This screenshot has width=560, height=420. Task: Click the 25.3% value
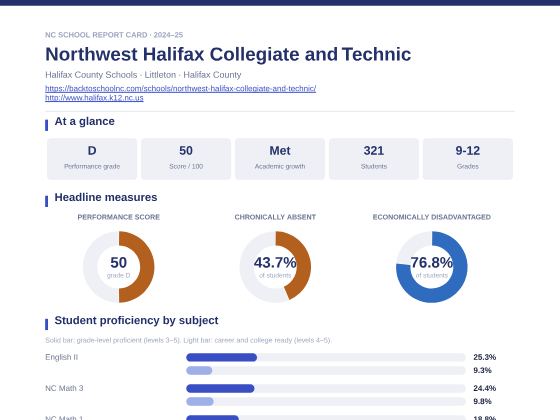click(x=485, y=357)
